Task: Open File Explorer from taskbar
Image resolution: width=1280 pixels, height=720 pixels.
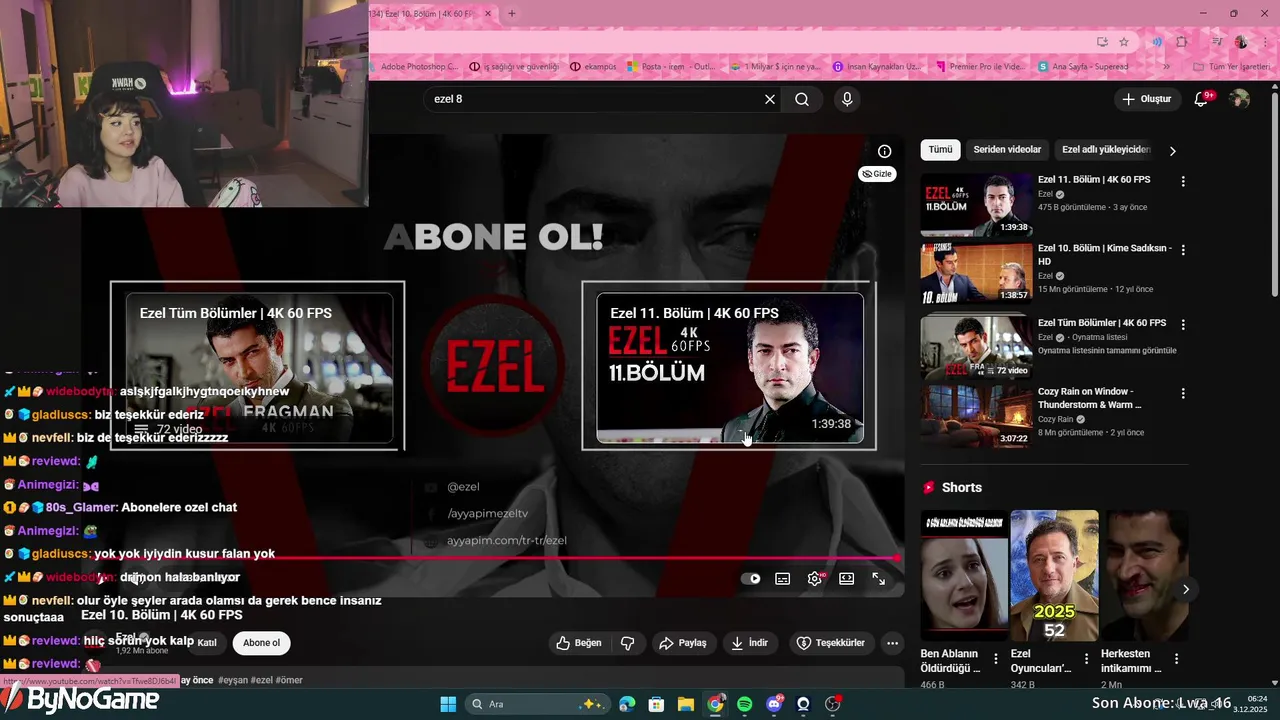Action: click(686, 704)
